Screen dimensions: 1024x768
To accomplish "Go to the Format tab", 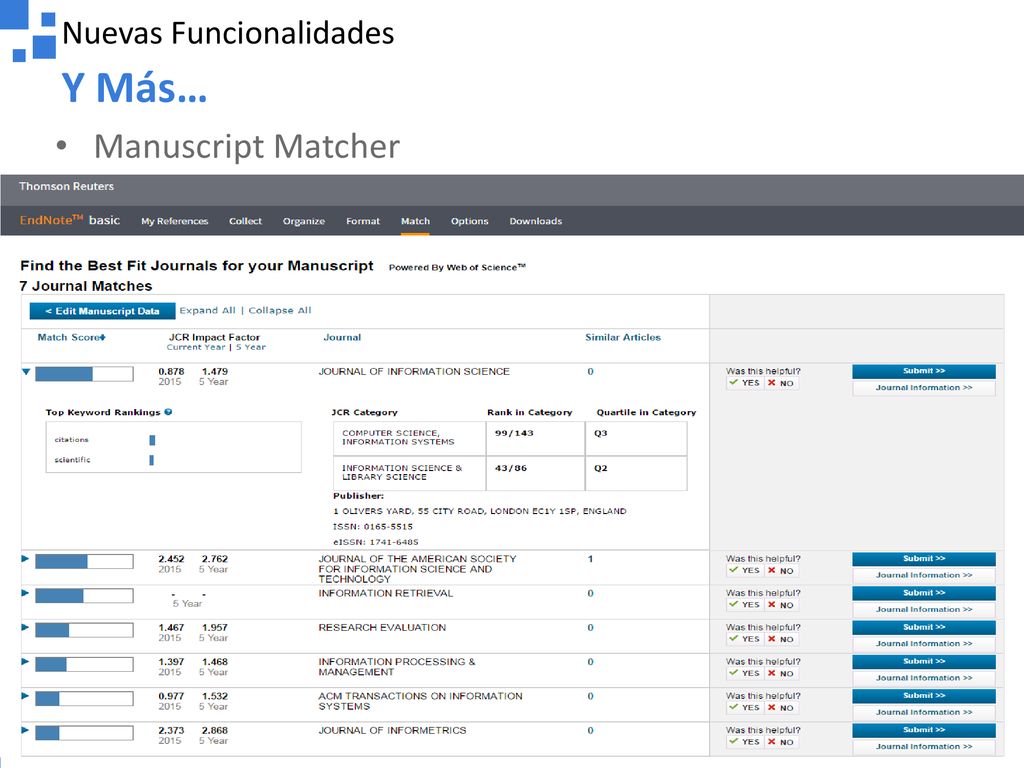I will (x=363, y=221).
